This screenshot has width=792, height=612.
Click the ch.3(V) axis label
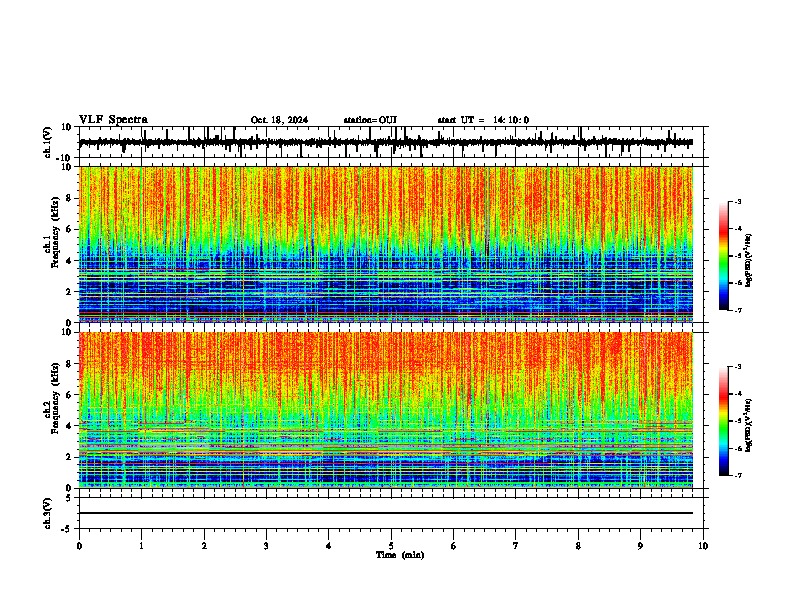[x=48, y=513]
